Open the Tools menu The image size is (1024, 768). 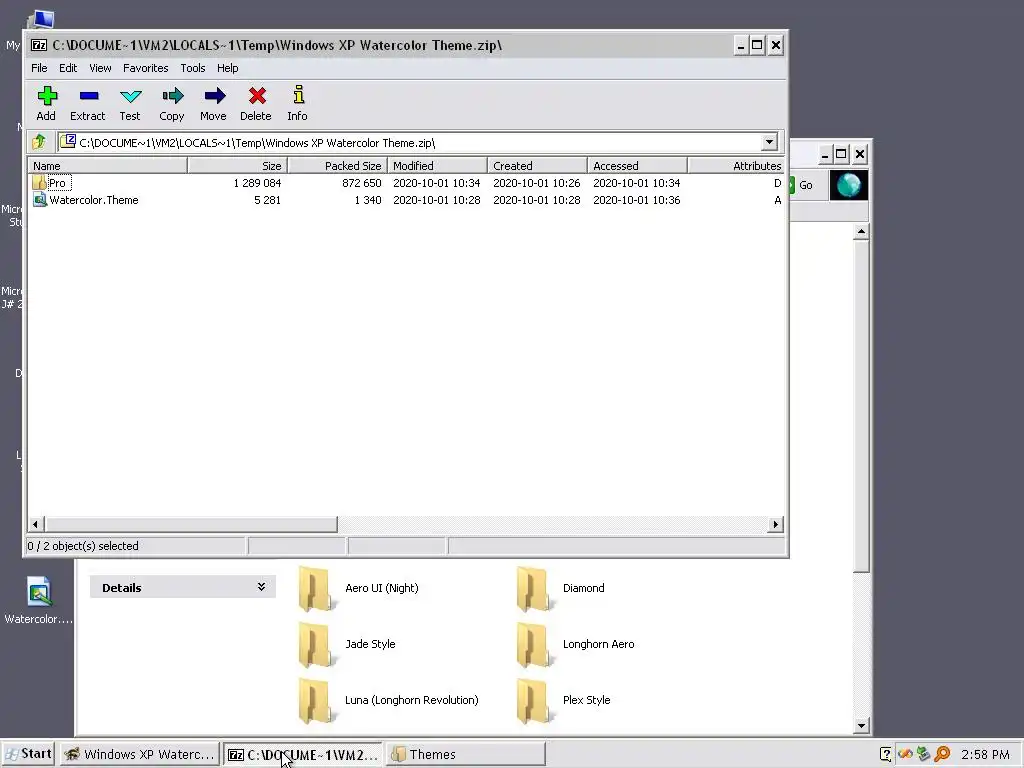point(193,68)
